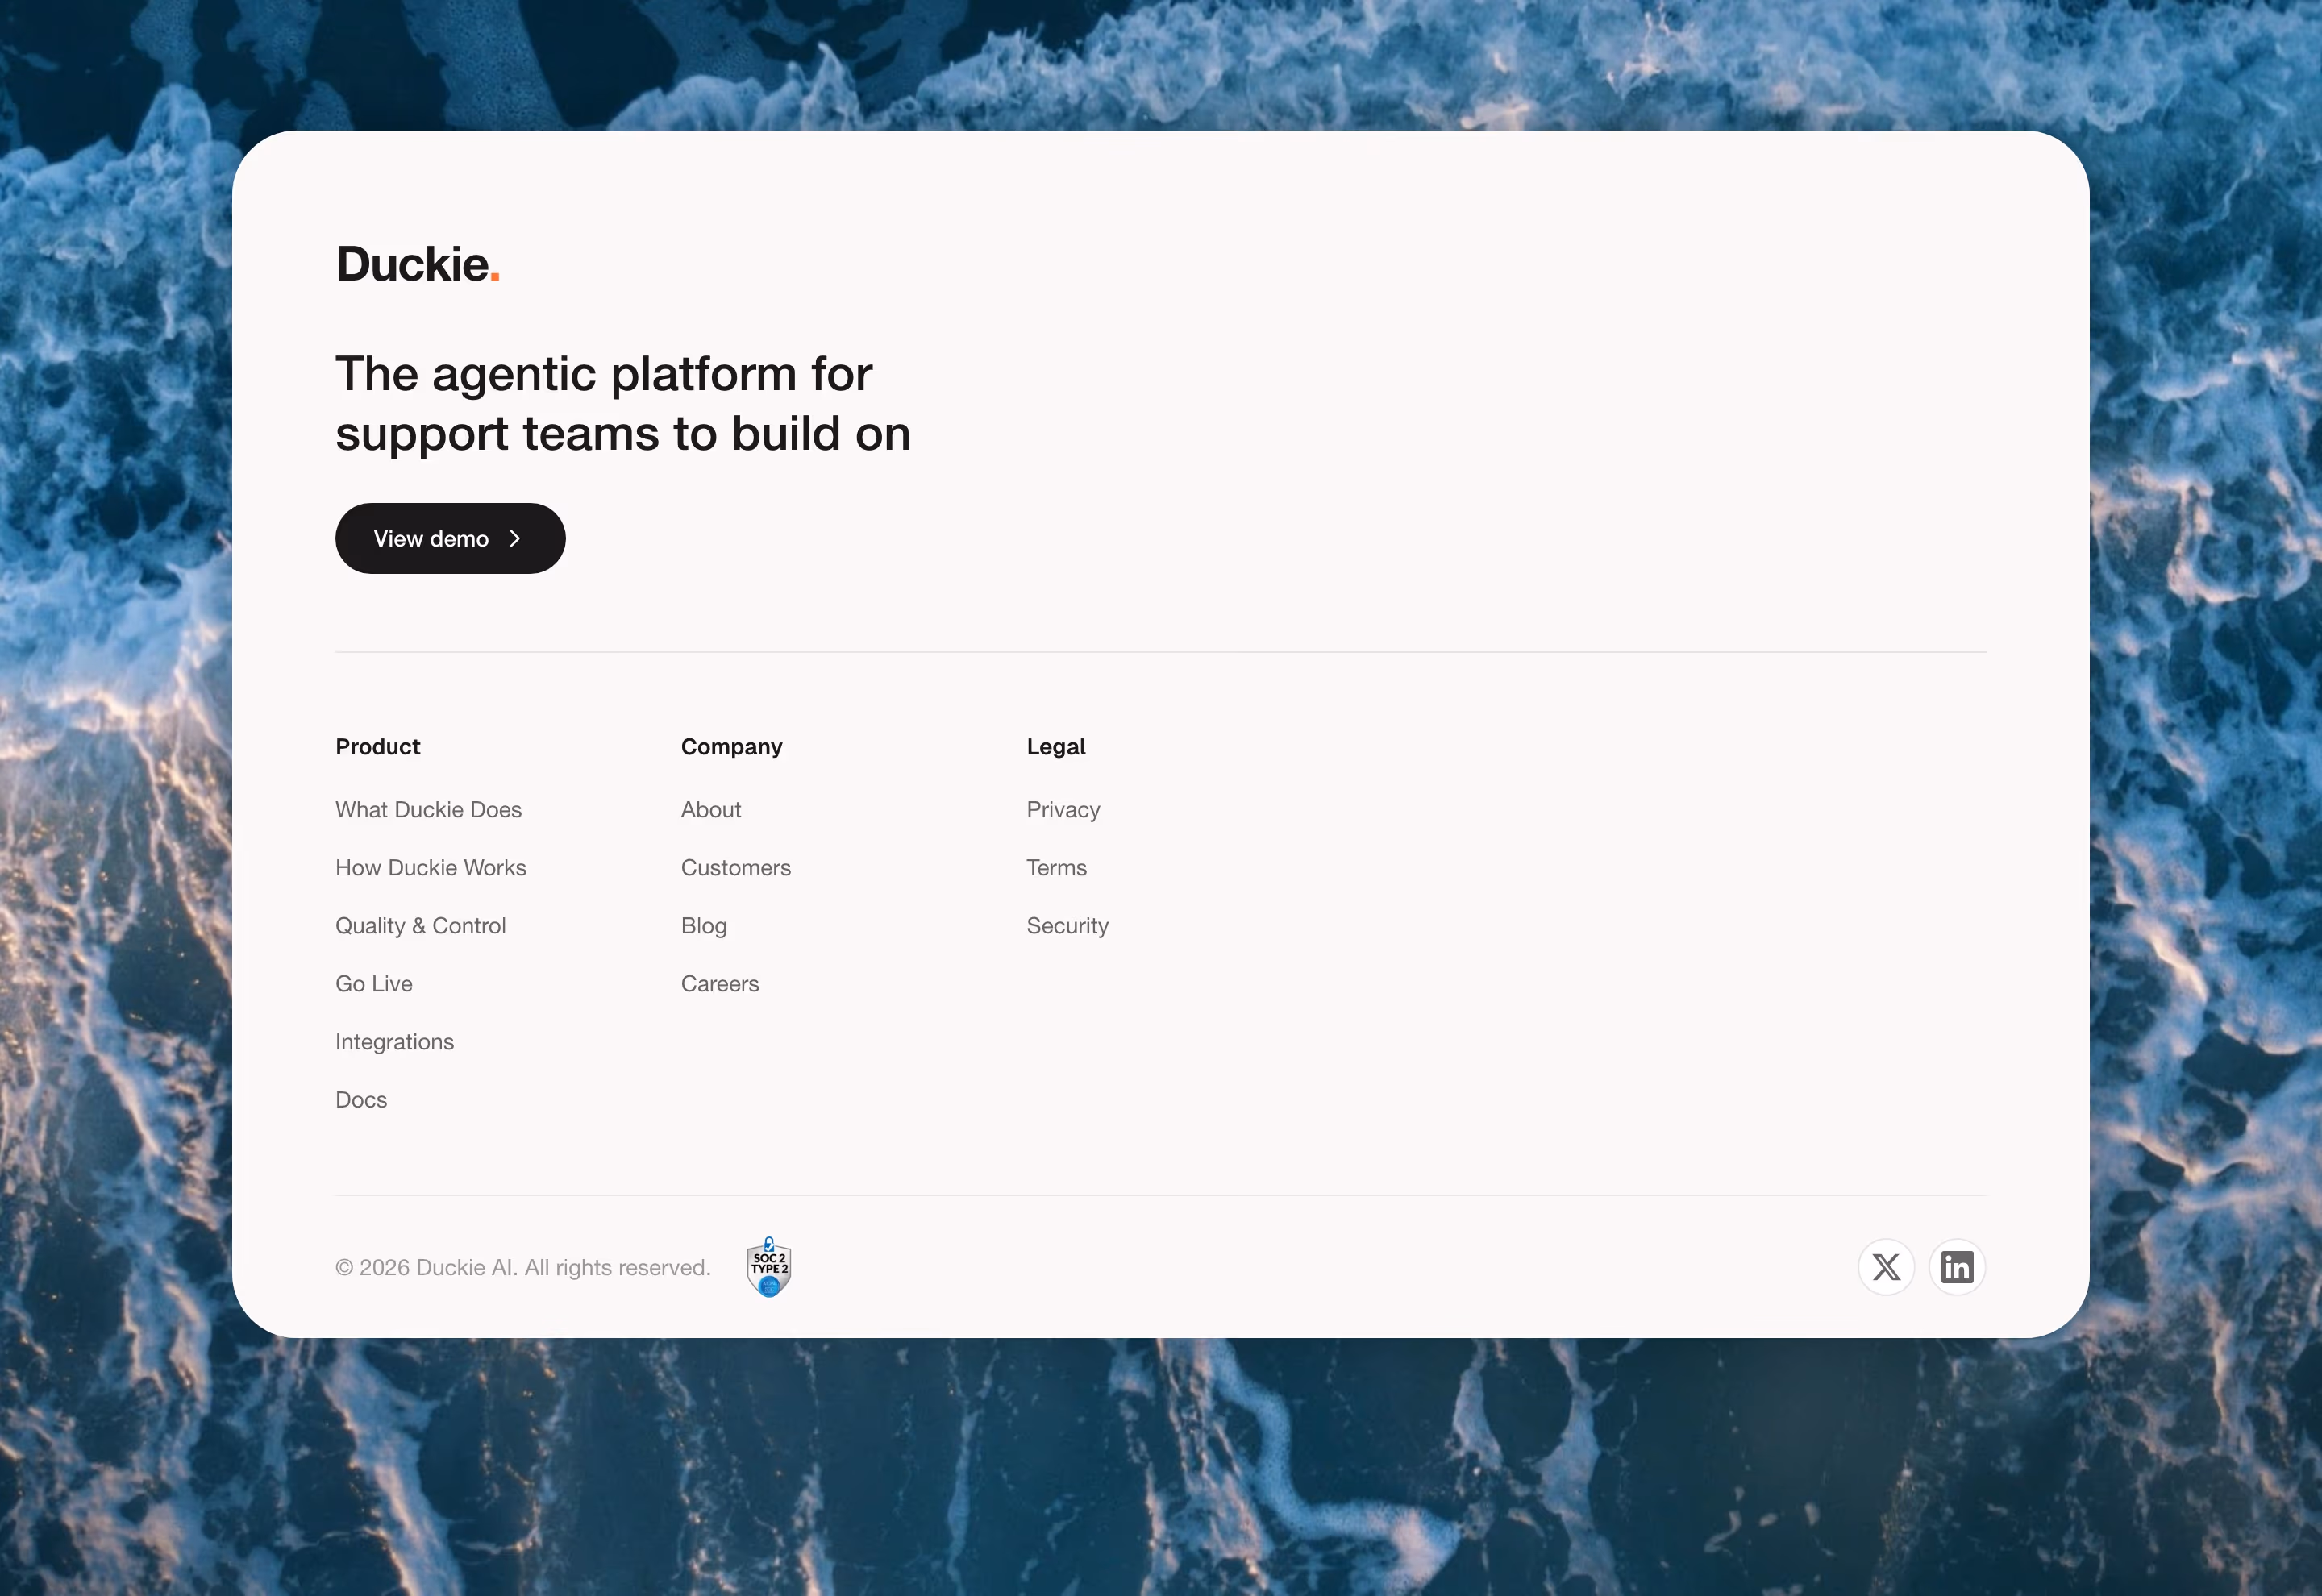Click the Legal column heading
Image resolution: width=2322 pixels, height=1596 pixels.
point(1056,747)
